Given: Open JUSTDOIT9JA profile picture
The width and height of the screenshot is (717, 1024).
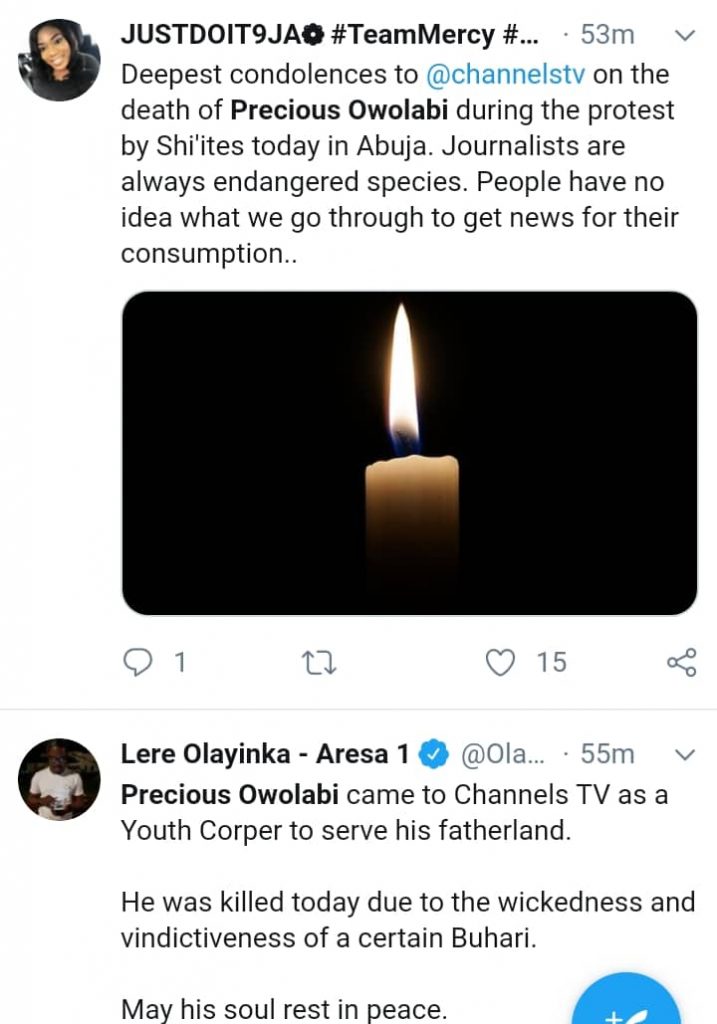Looking at the screenshot, I should [x=59, y=60].
